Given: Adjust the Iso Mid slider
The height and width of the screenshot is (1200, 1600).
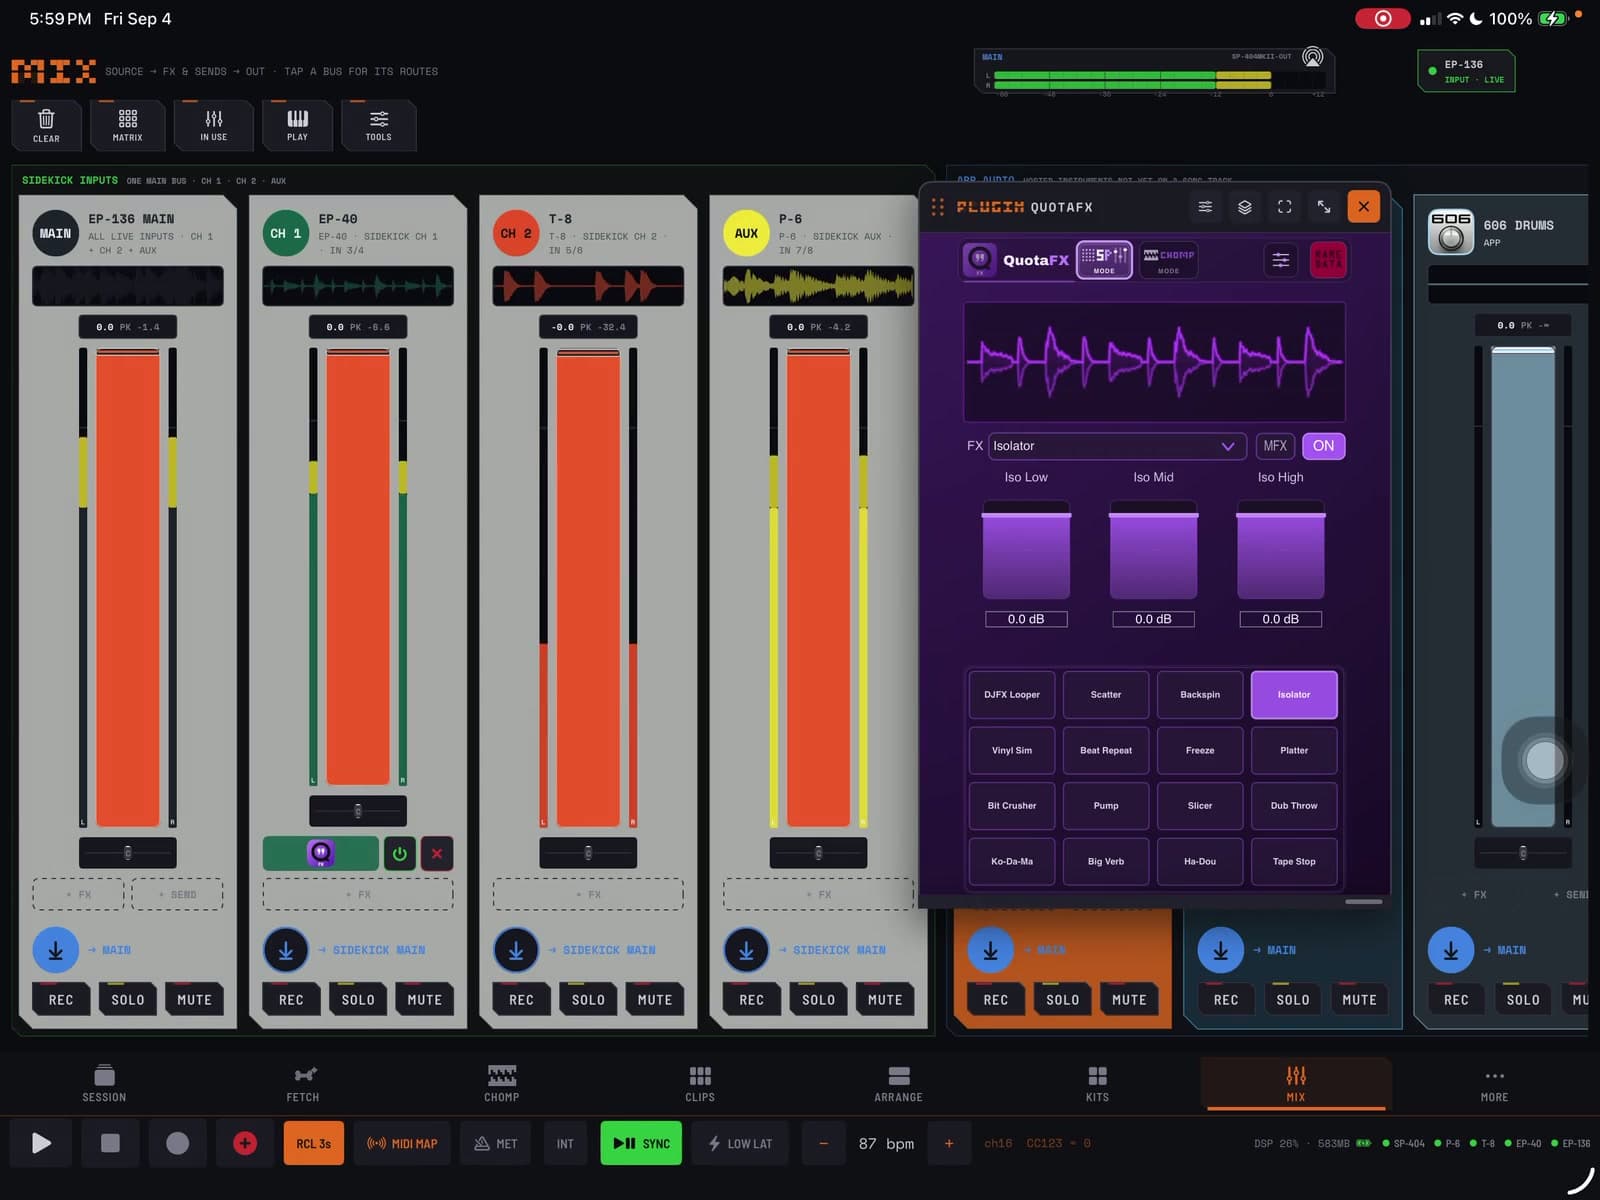Looking at the screenshot, I should tap(1153, 550).
